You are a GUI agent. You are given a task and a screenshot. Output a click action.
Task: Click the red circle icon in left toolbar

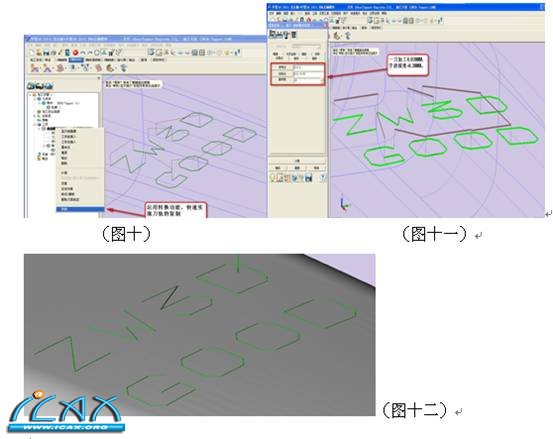point(75,53)
